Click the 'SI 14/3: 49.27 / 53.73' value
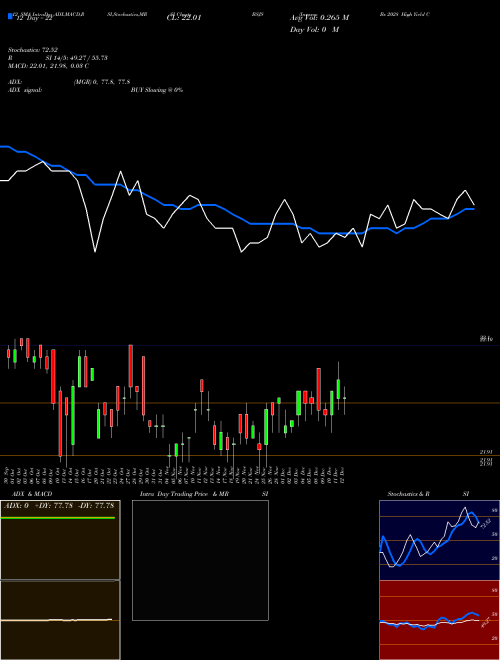 pyautogui.click(x=77, y=58)
